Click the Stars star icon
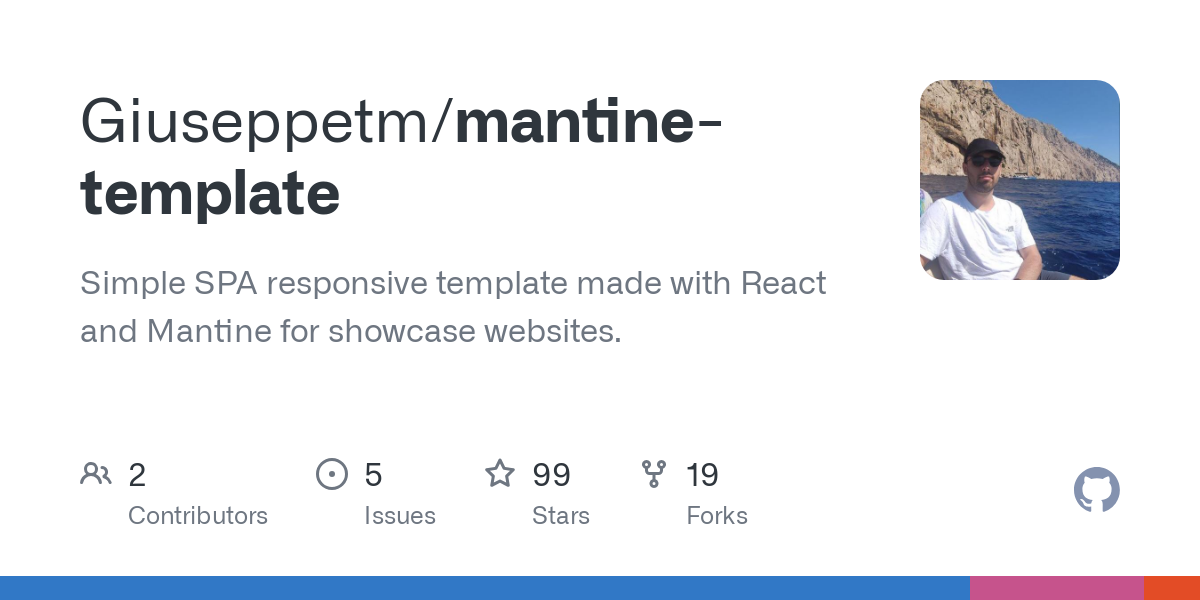 pos(500,473)
